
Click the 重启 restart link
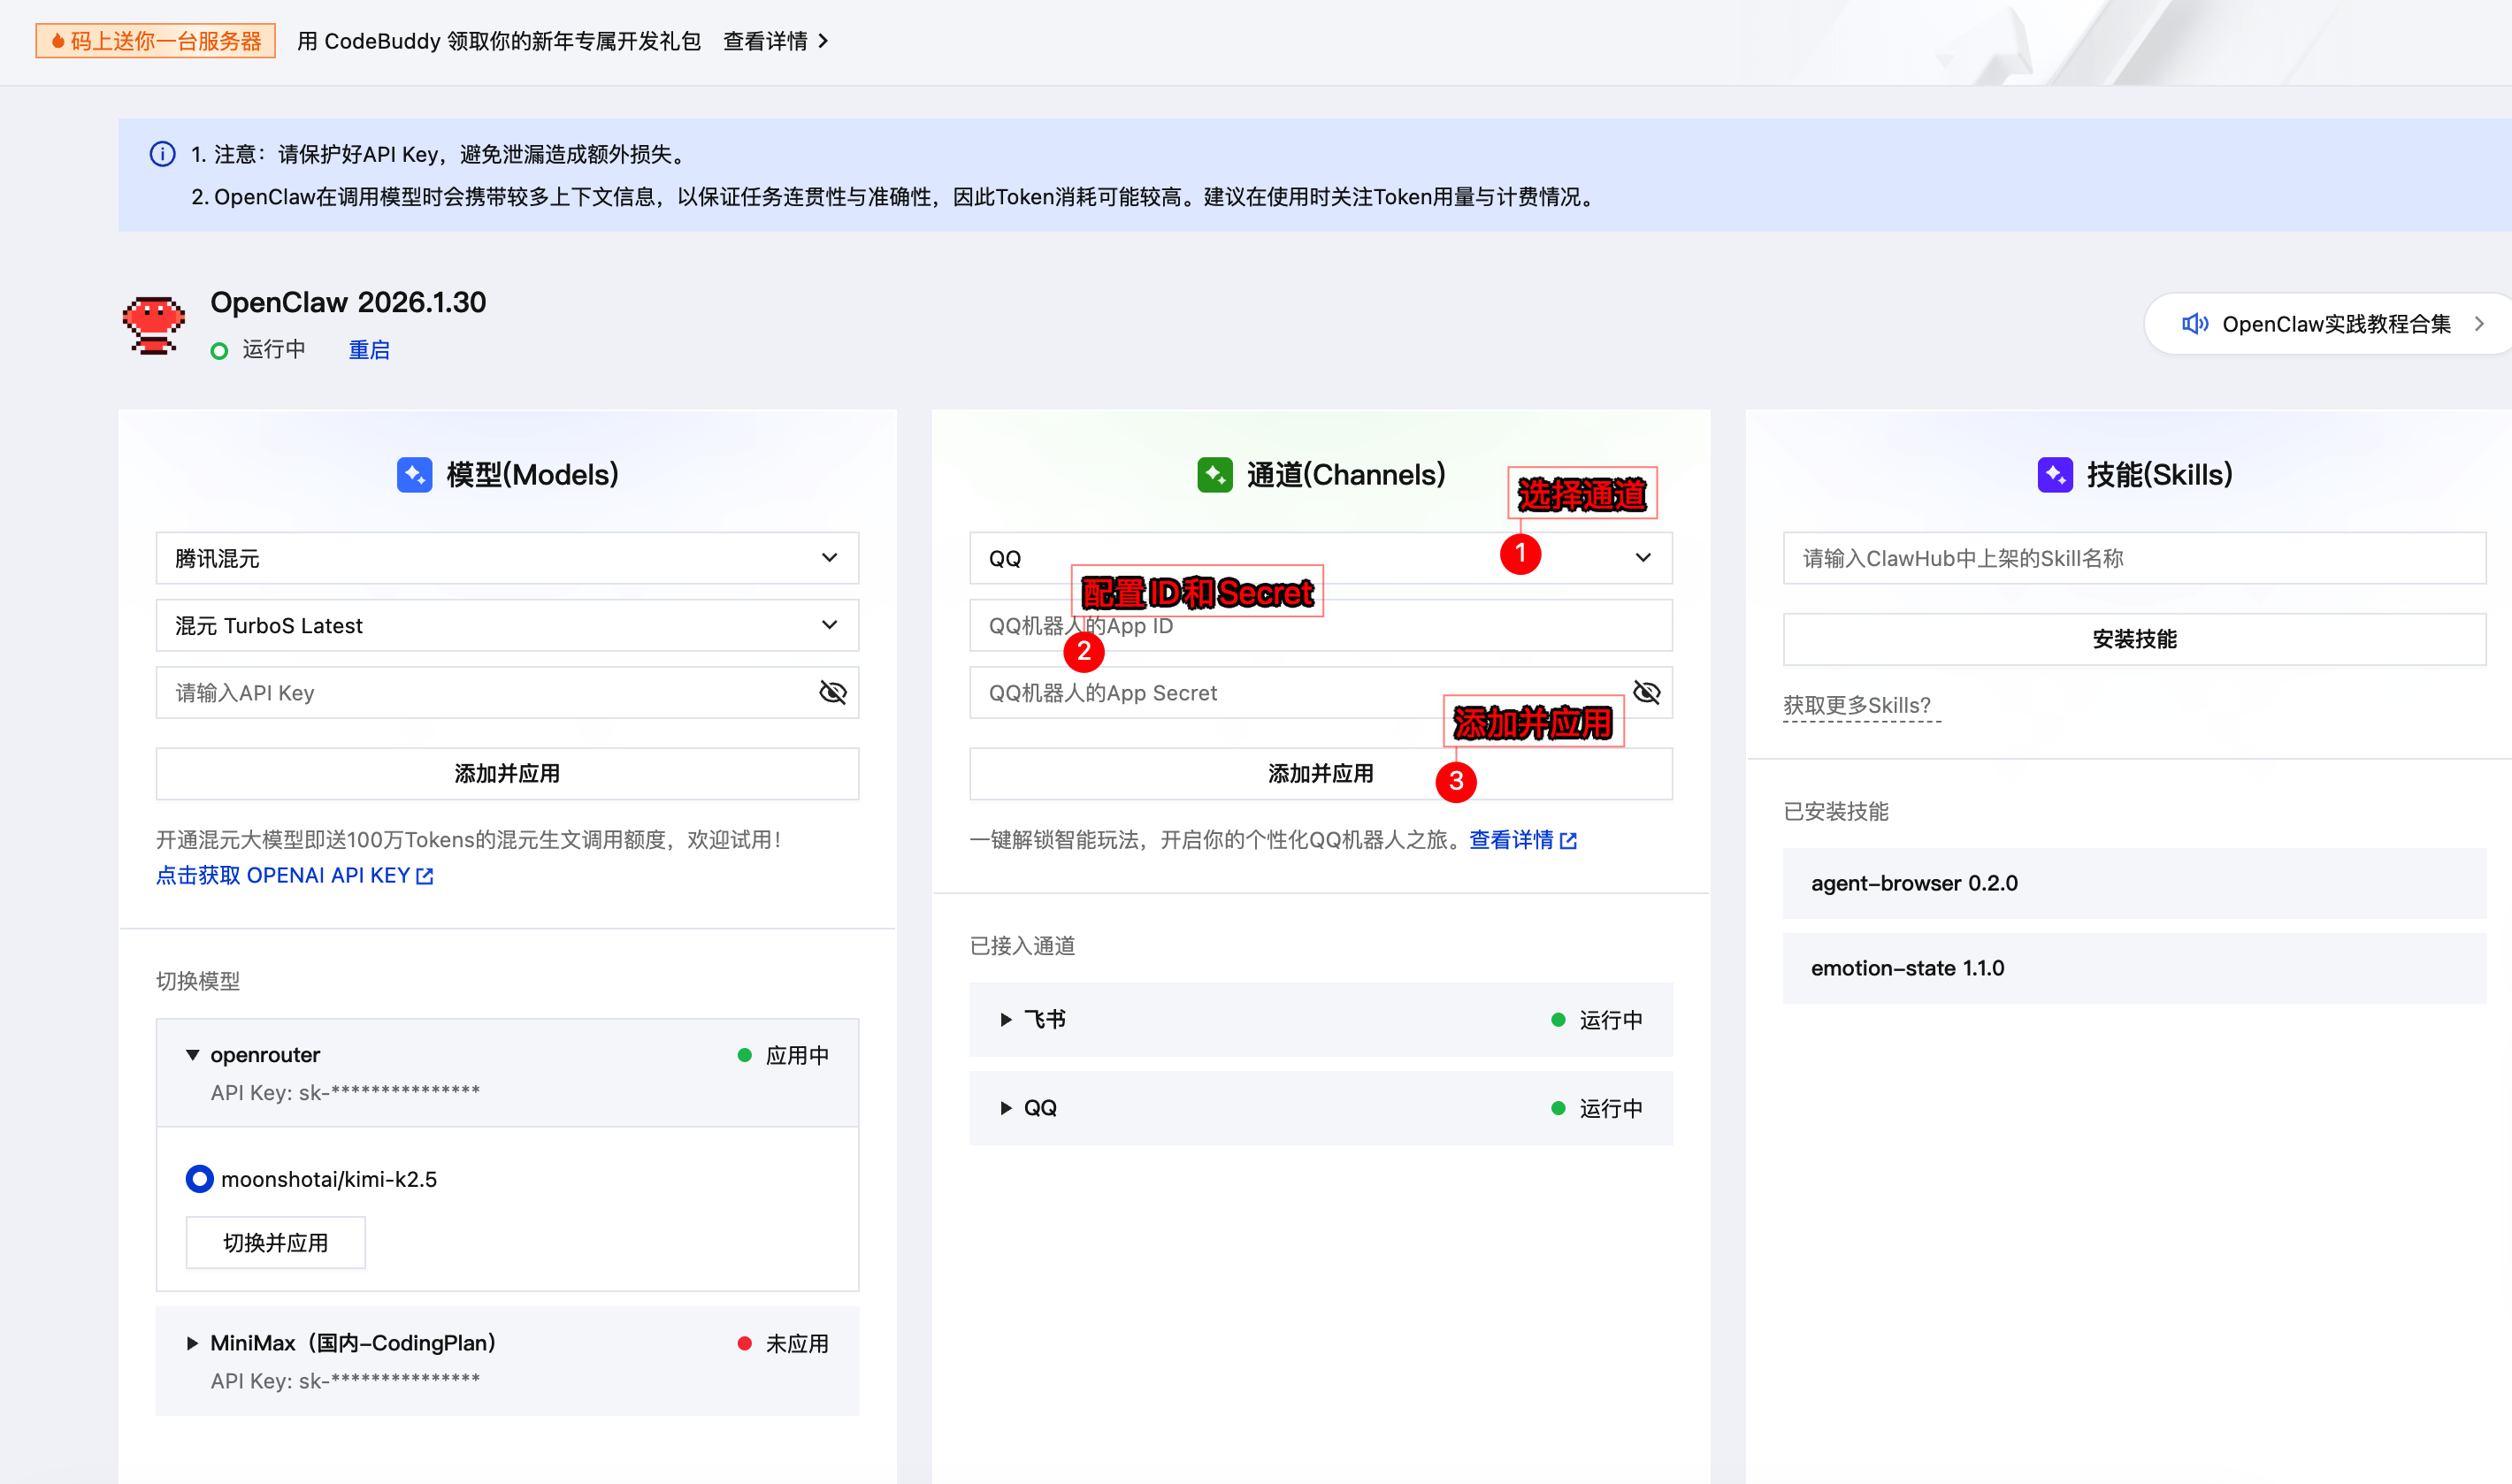(369, 350)
